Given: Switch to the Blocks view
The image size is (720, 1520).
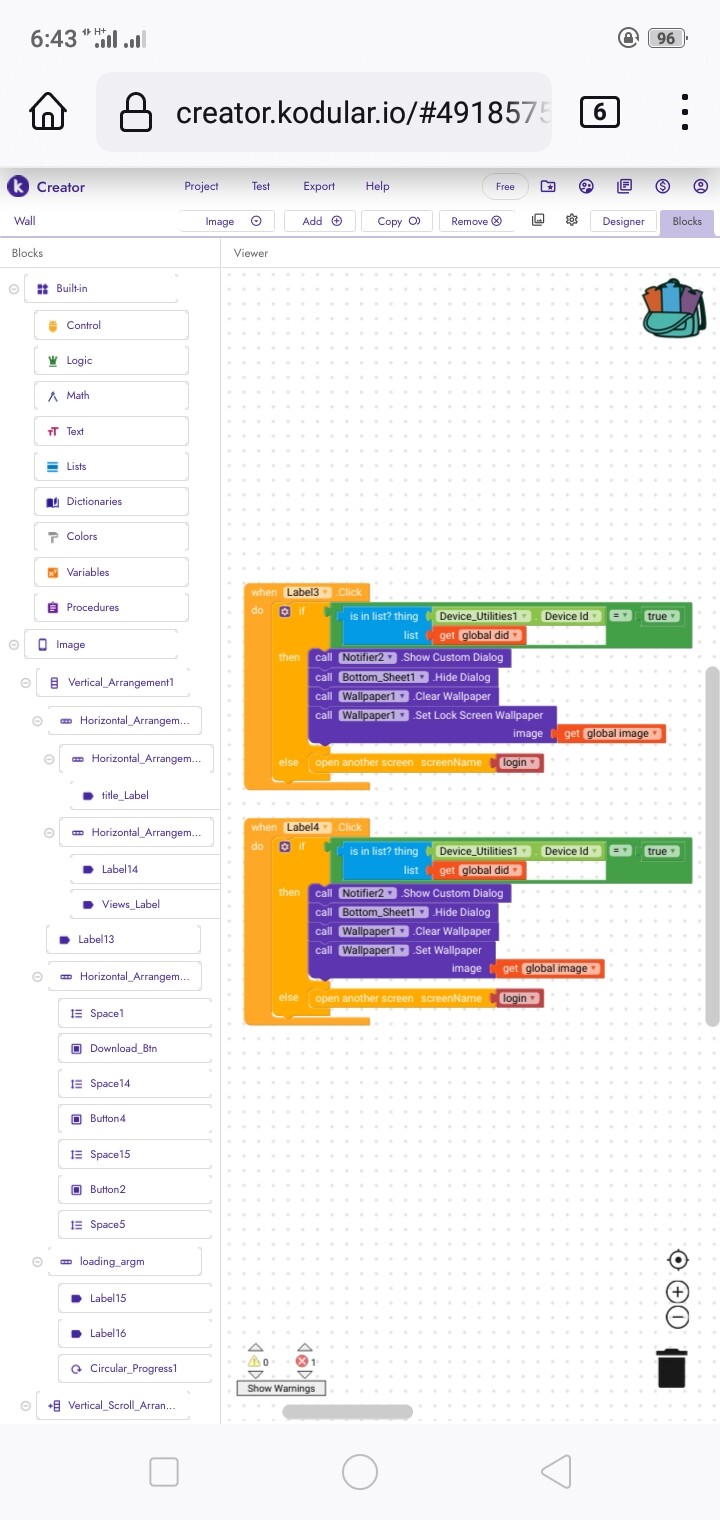Looking at the screenshot, I should pos(687,221).
